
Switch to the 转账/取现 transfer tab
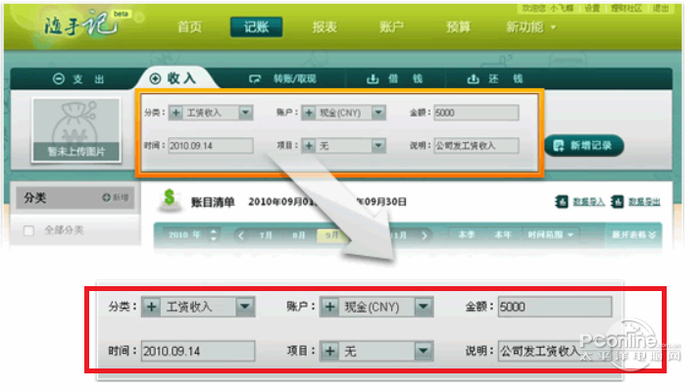283,79
